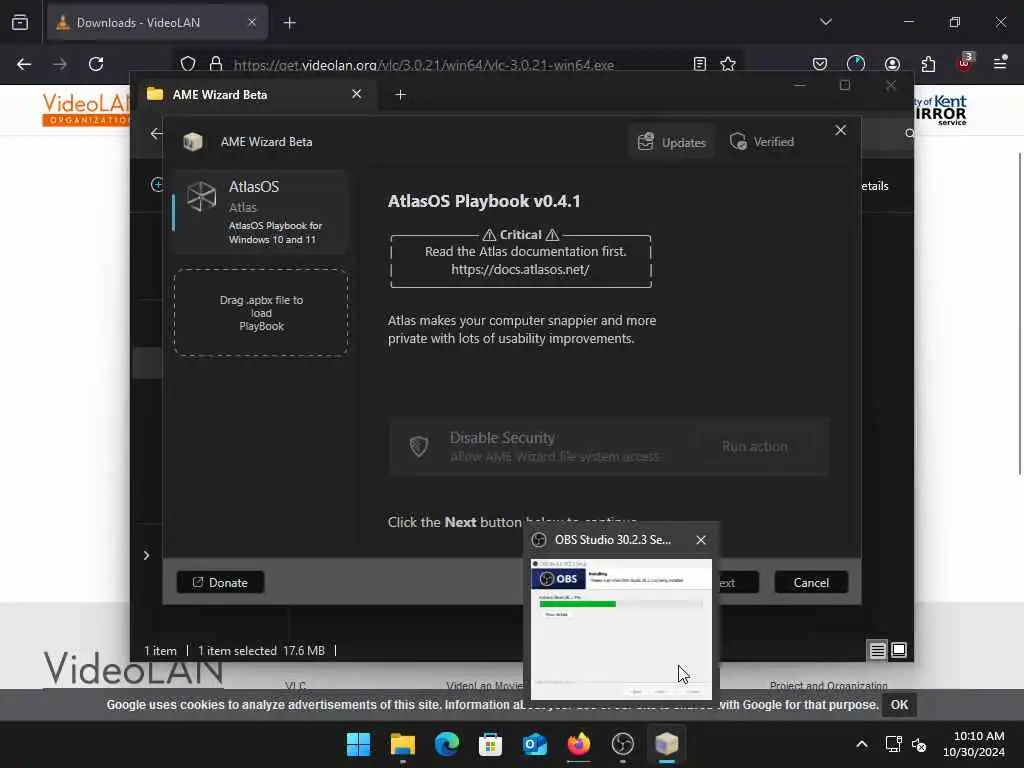This screenshot has height=768, width=1024.
Task: Click the VideoLAN URL address bar
Action: (x=423, y=65)
